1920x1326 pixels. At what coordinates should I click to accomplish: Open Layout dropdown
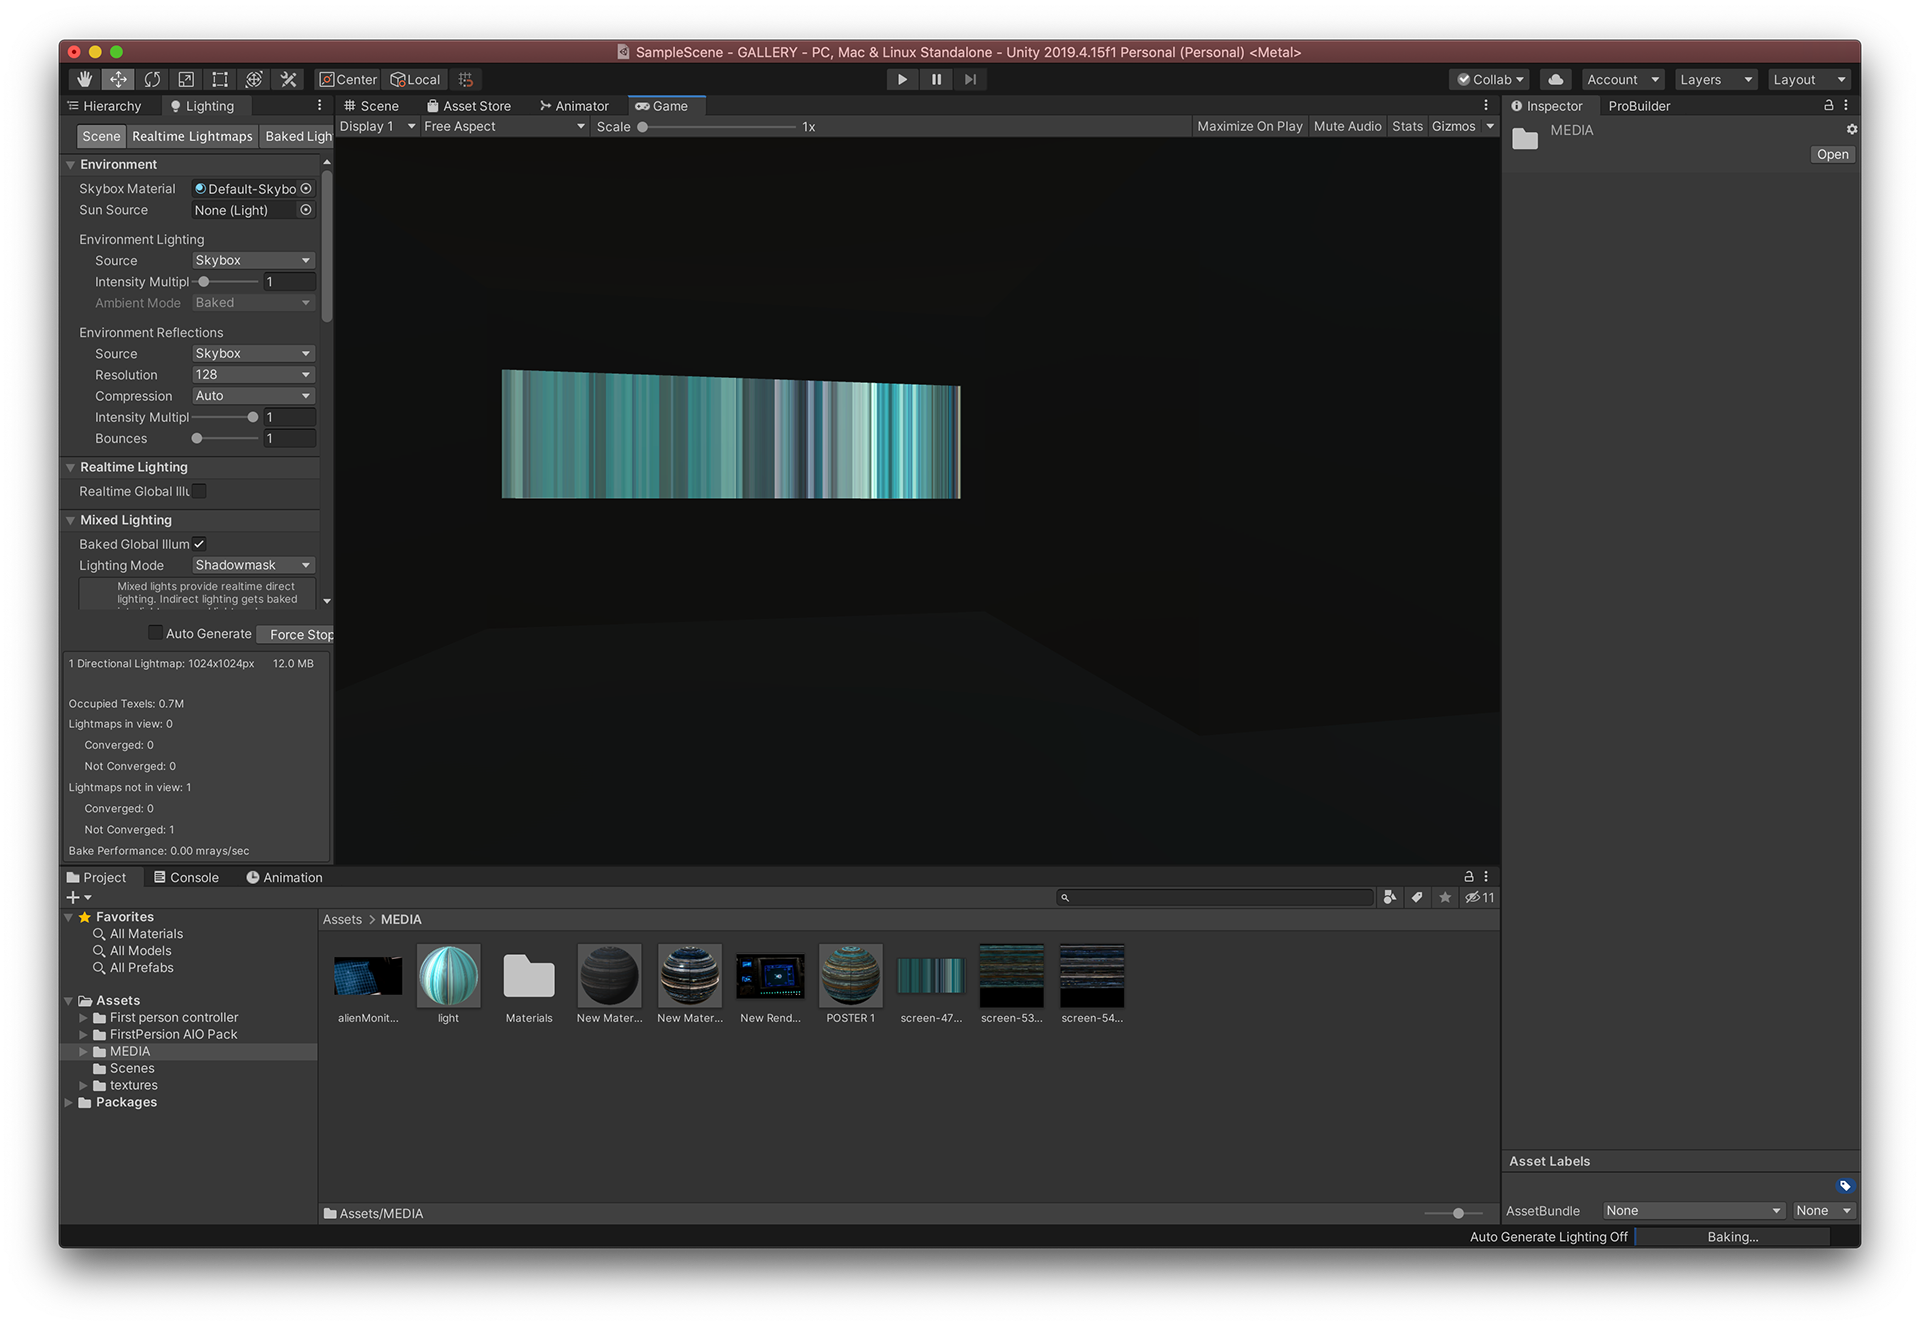1809,79
